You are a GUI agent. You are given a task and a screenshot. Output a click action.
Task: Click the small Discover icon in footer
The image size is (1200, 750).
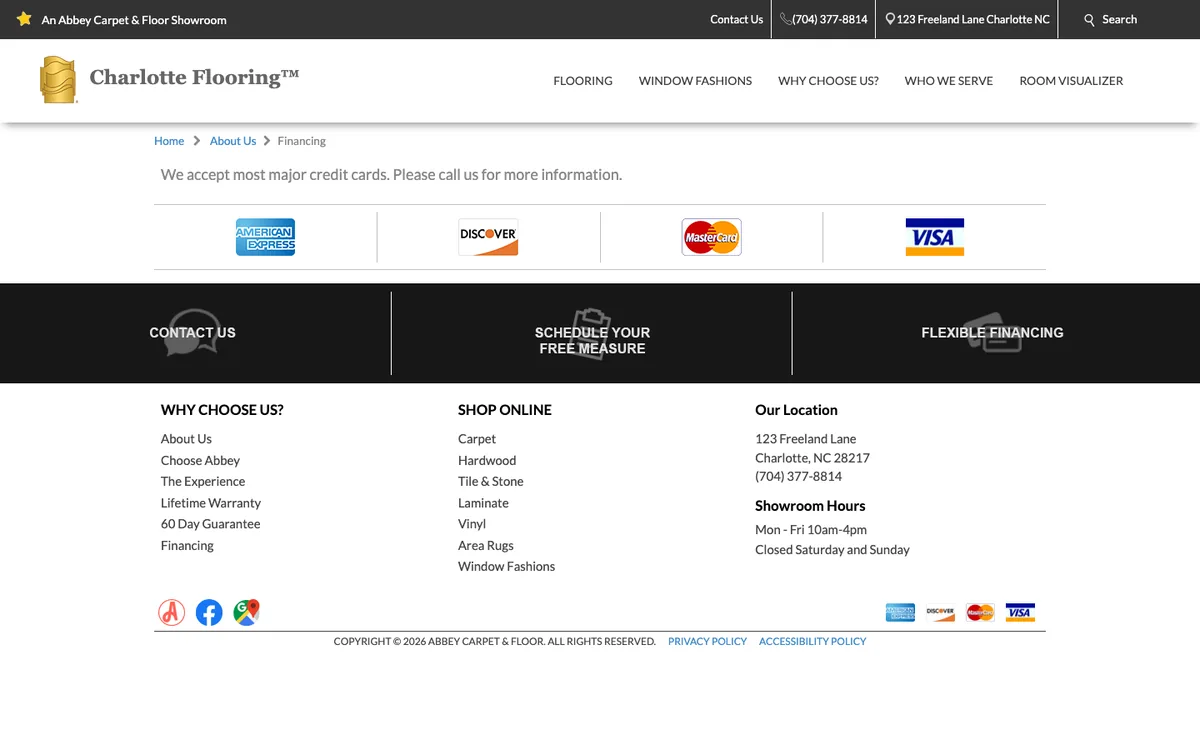(940, 612)
